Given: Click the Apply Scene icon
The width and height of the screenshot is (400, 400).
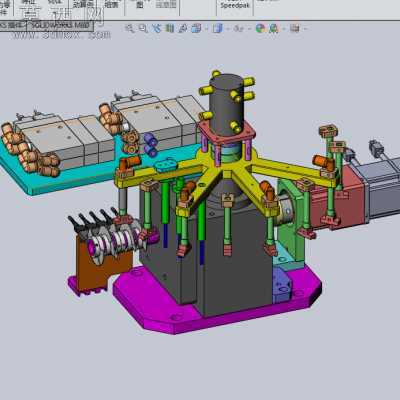Looking at the screenshot, I should coord(274,28).
